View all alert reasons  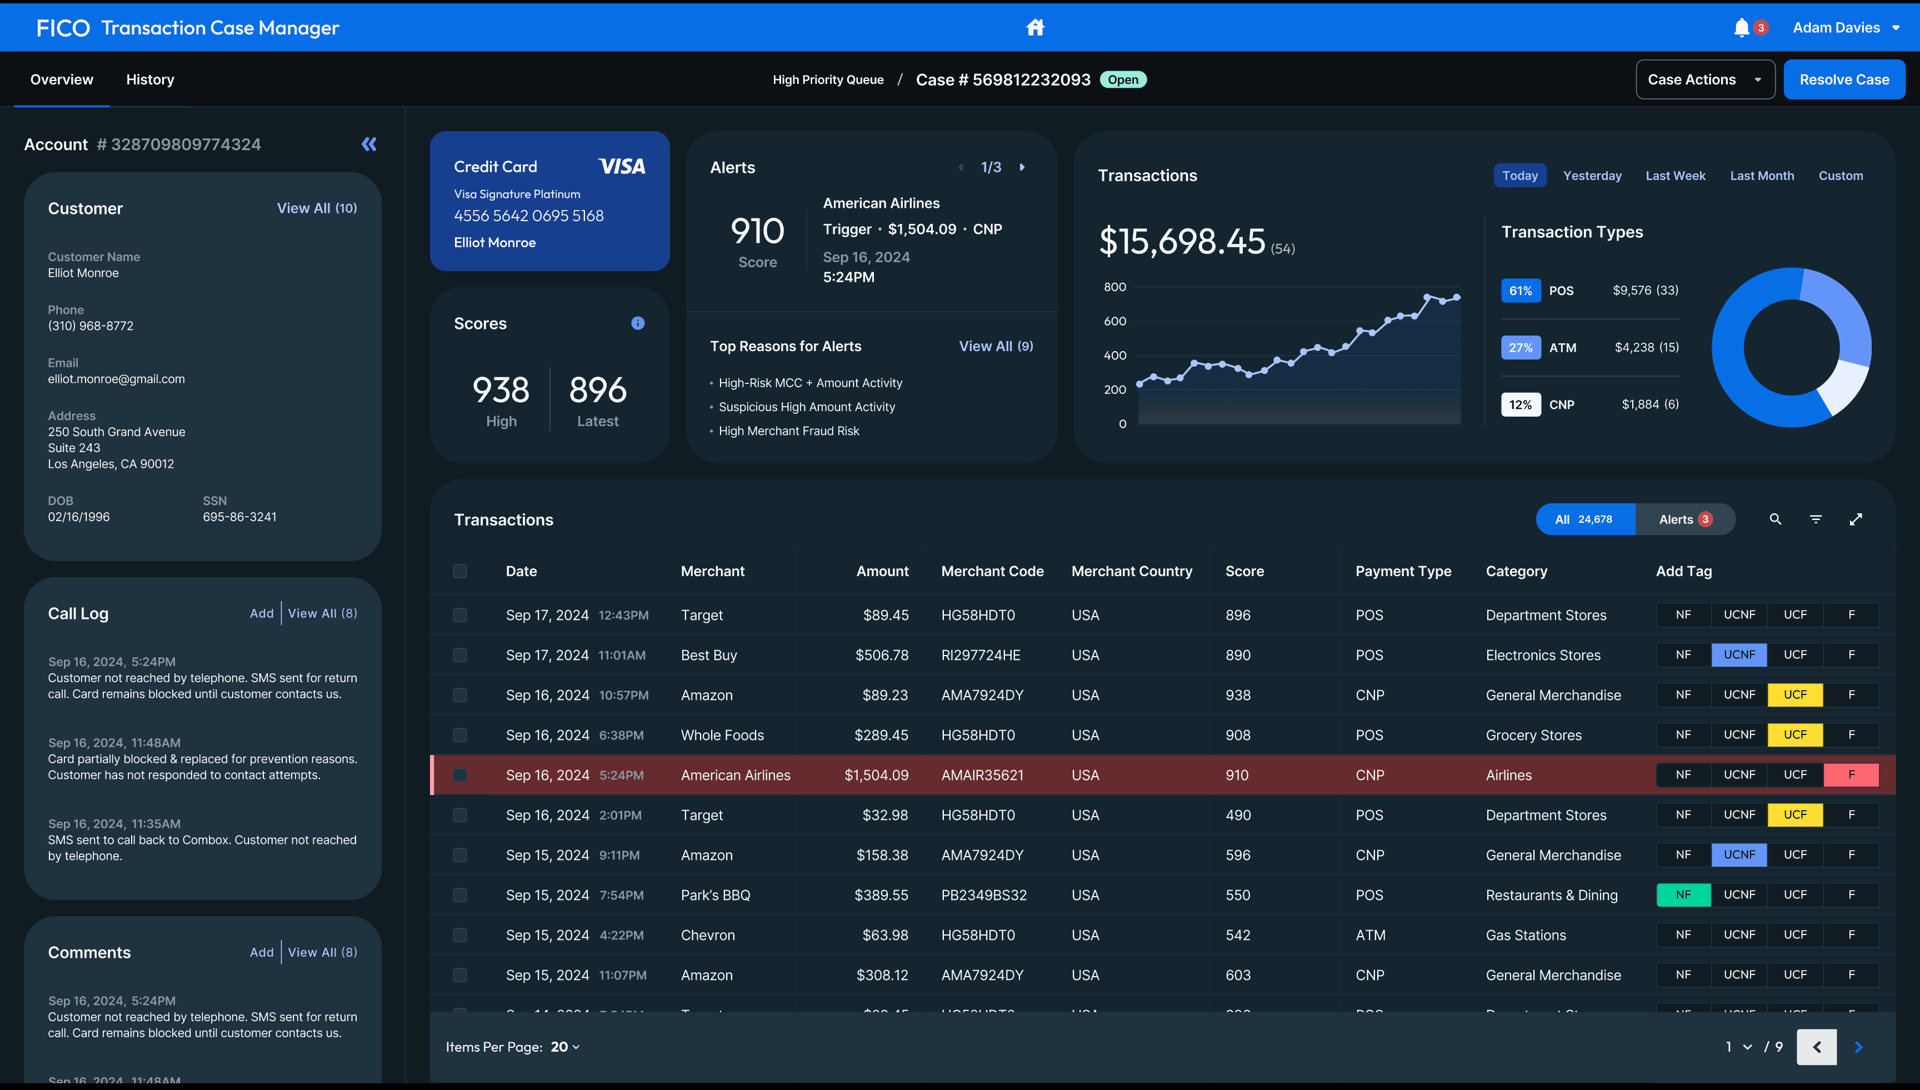[x=996, y=346]
